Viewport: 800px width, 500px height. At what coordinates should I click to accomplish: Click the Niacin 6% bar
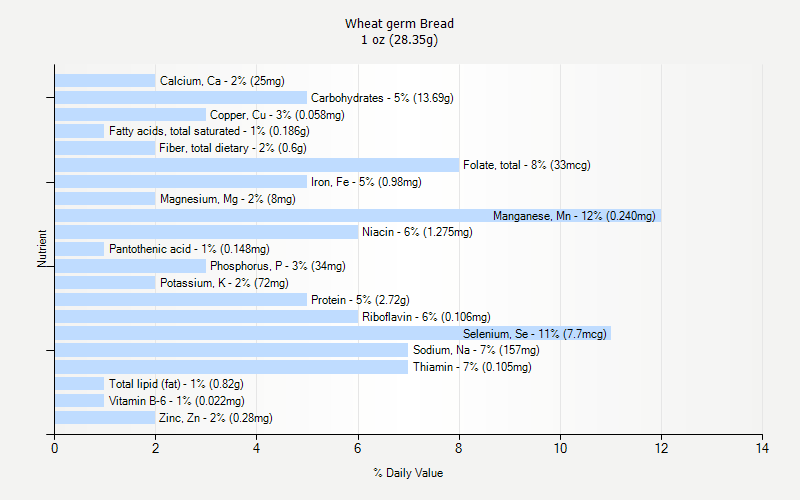click(206, 232)
